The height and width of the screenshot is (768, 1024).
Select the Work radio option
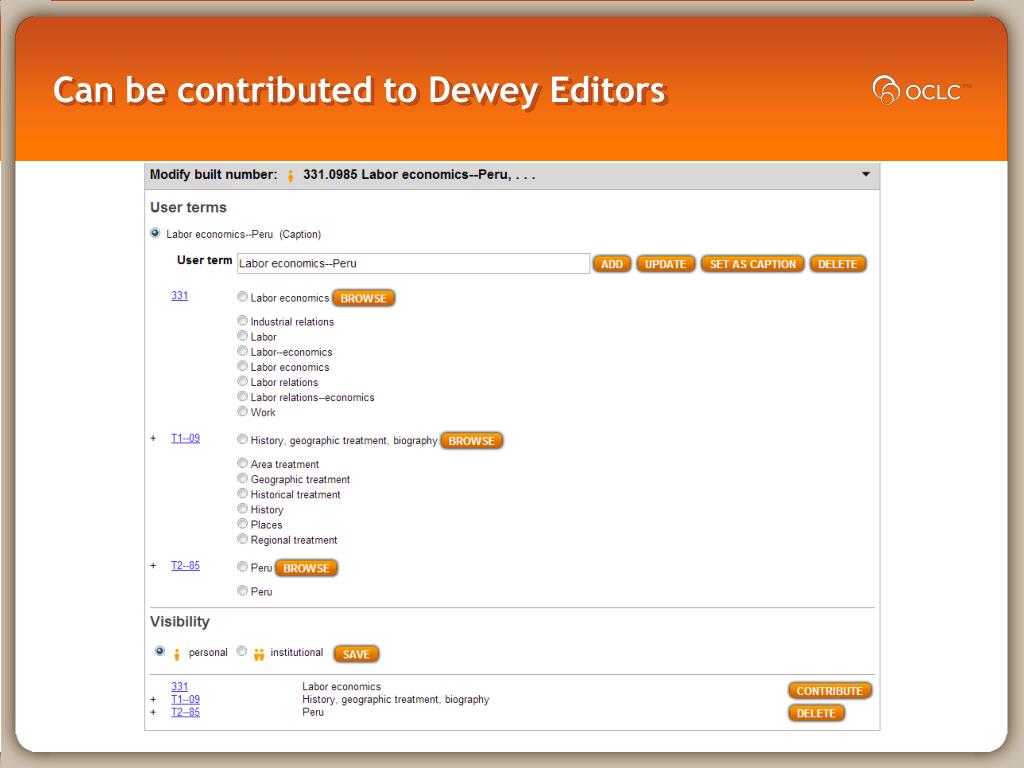(x=242, y=411)
